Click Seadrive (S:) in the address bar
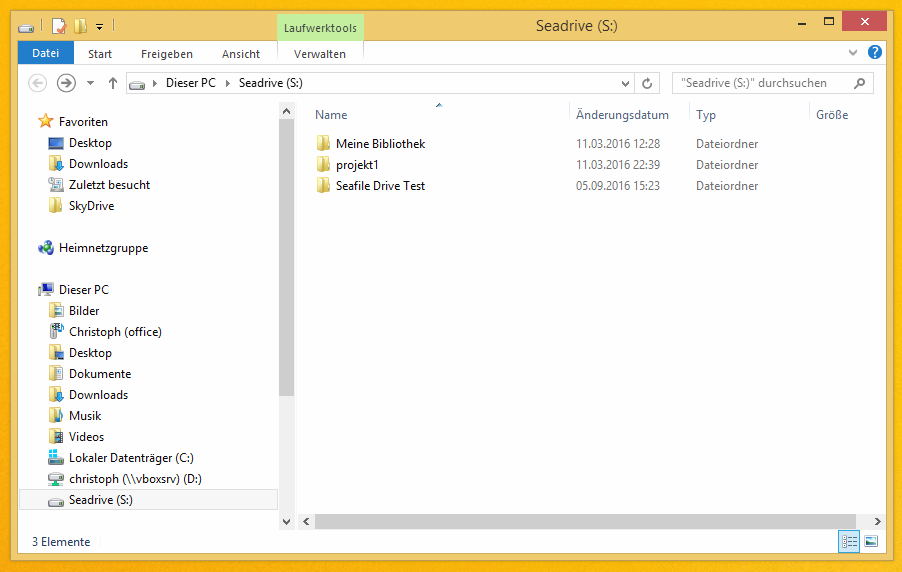This screenshot has height=572, width=902. tap(270, 83)
